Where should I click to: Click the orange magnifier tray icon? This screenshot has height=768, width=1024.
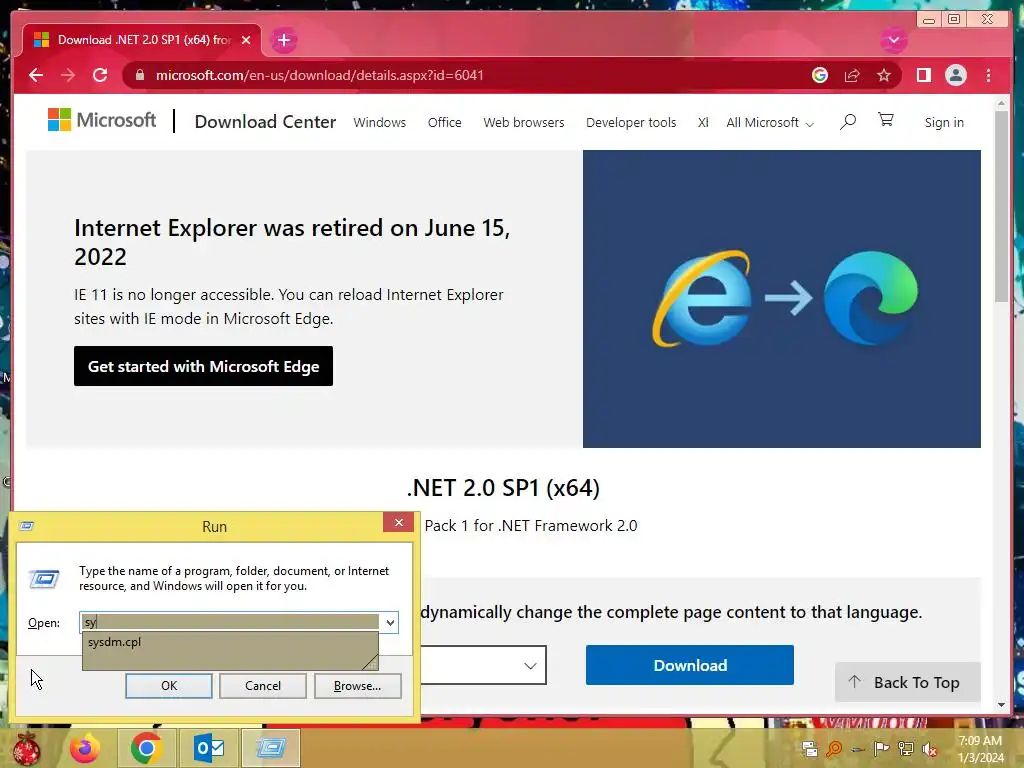tap(834, 748)
